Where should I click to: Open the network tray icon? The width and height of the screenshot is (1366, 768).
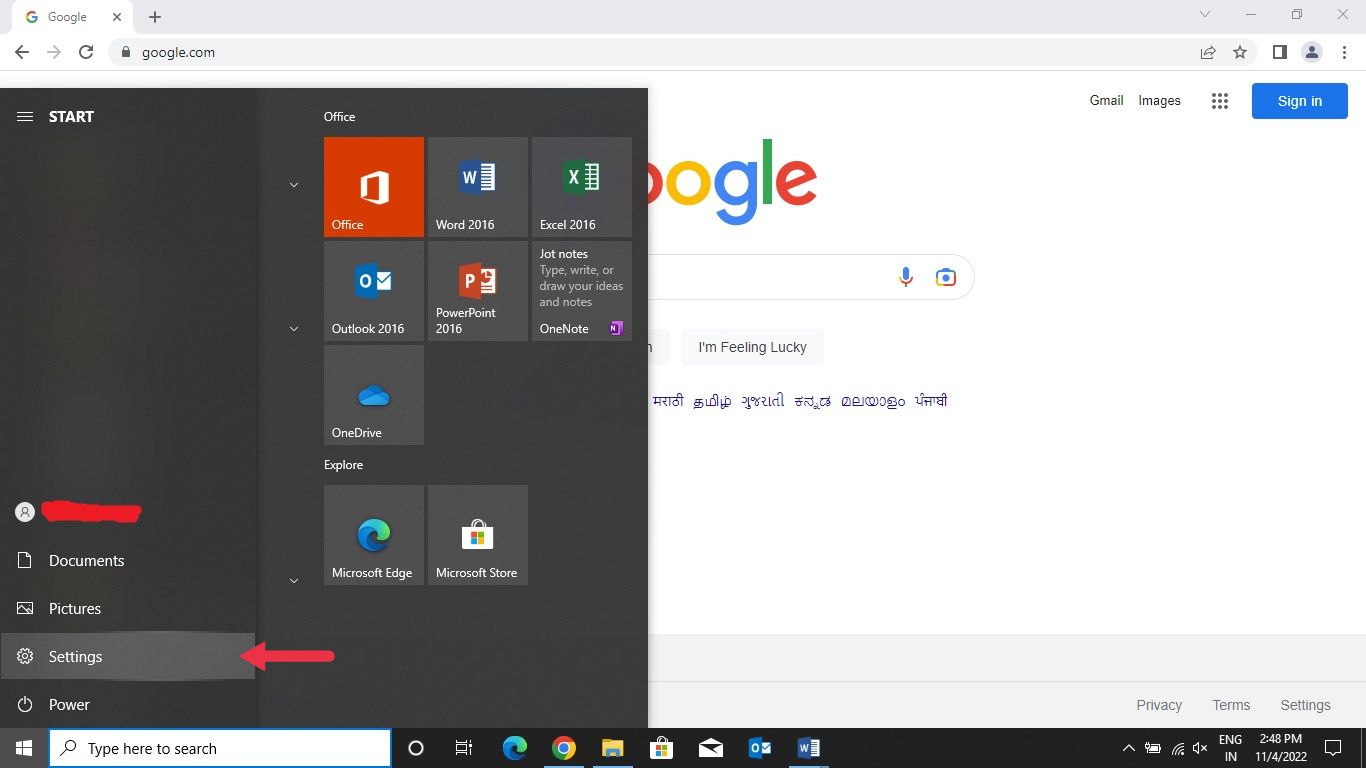tap(1178, 748)
